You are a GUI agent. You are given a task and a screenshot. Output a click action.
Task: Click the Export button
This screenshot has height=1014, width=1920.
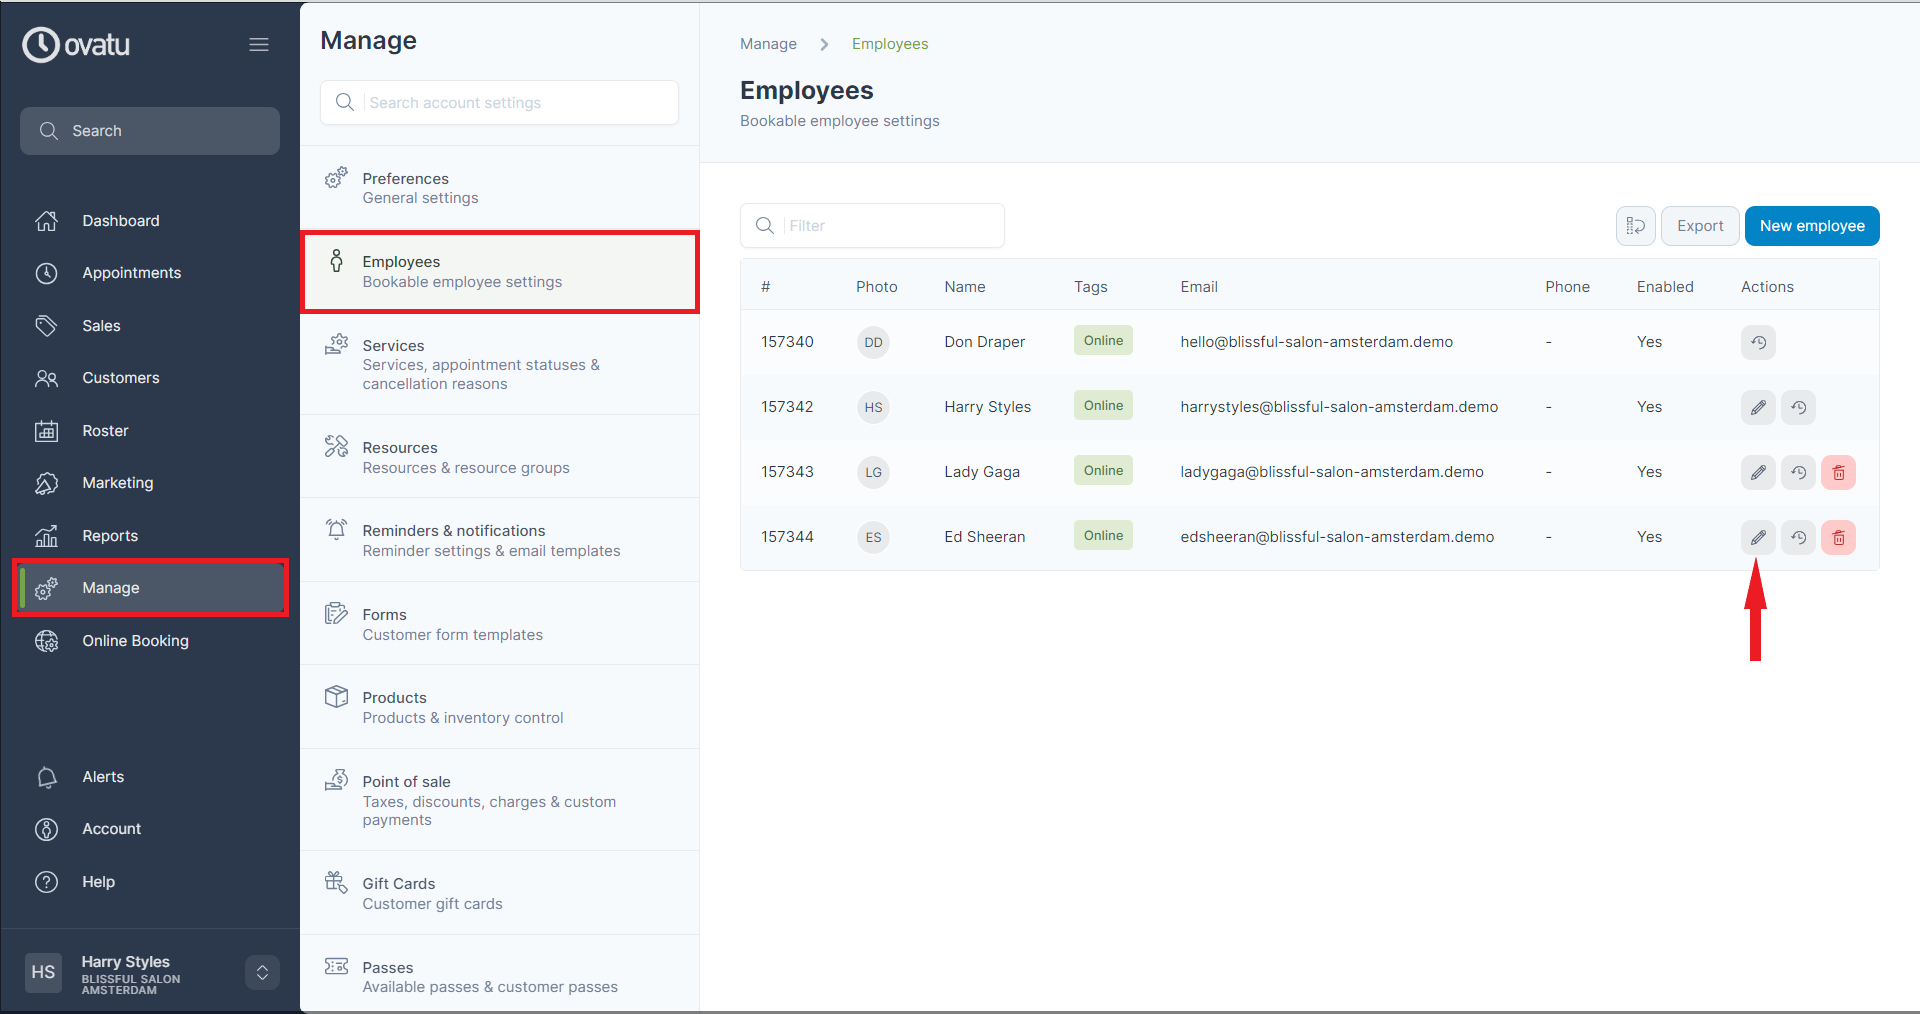click(1700, 226)
